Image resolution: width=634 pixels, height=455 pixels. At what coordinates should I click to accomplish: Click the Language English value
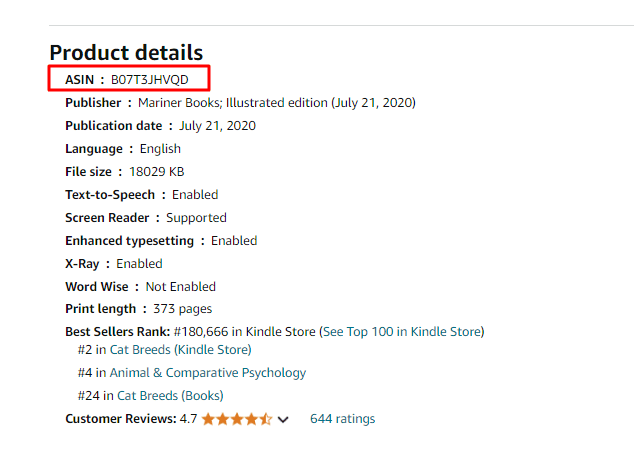coord(160,149)
